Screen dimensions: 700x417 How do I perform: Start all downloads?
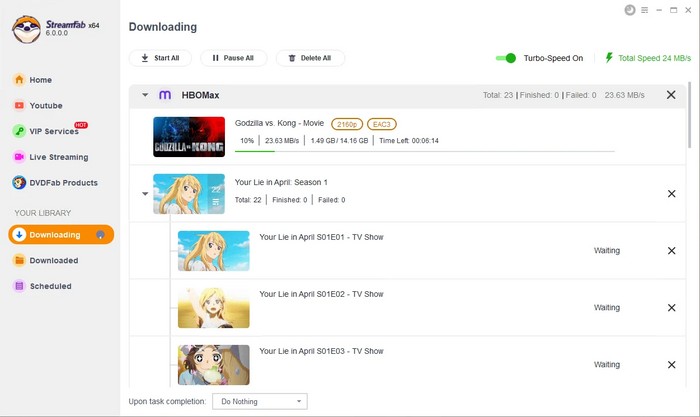[x=160, y=58]
